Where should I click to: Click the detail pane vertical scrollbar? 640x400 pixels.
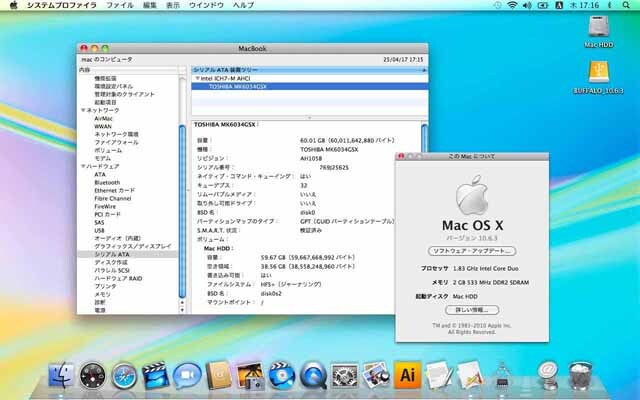pos(424,139)
